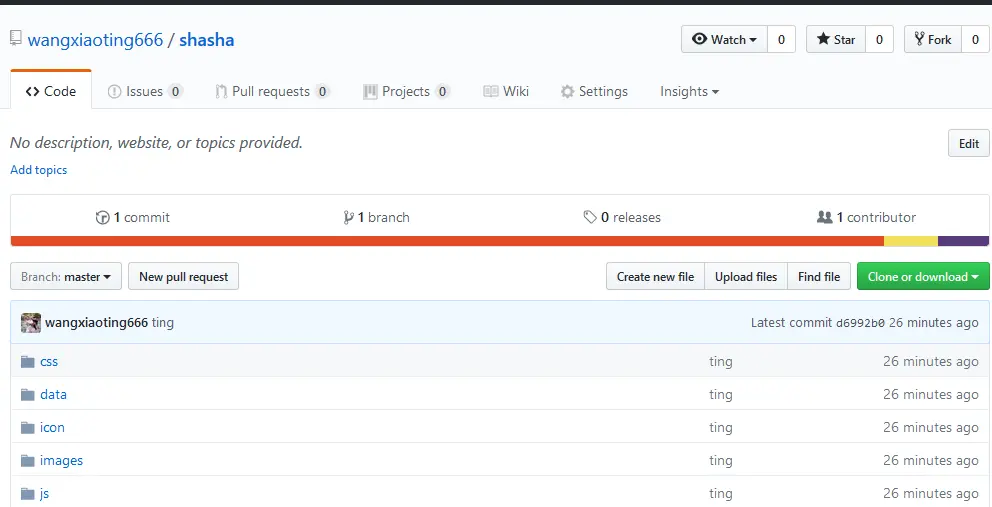The height and width of the screenshot is (507, 992).
Task: Click the orange segment of language bar
Action: tap(447, 241)
